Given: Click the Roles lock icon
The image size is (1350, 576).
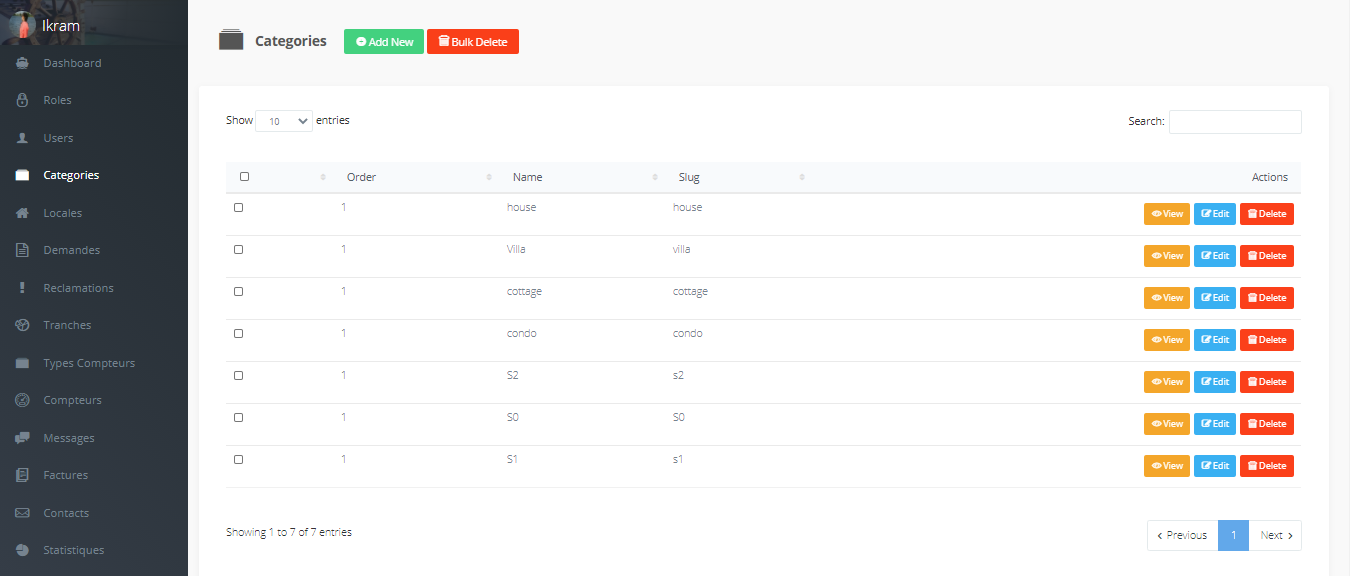Looking at the screenshot, I should [x=22, y=100].
